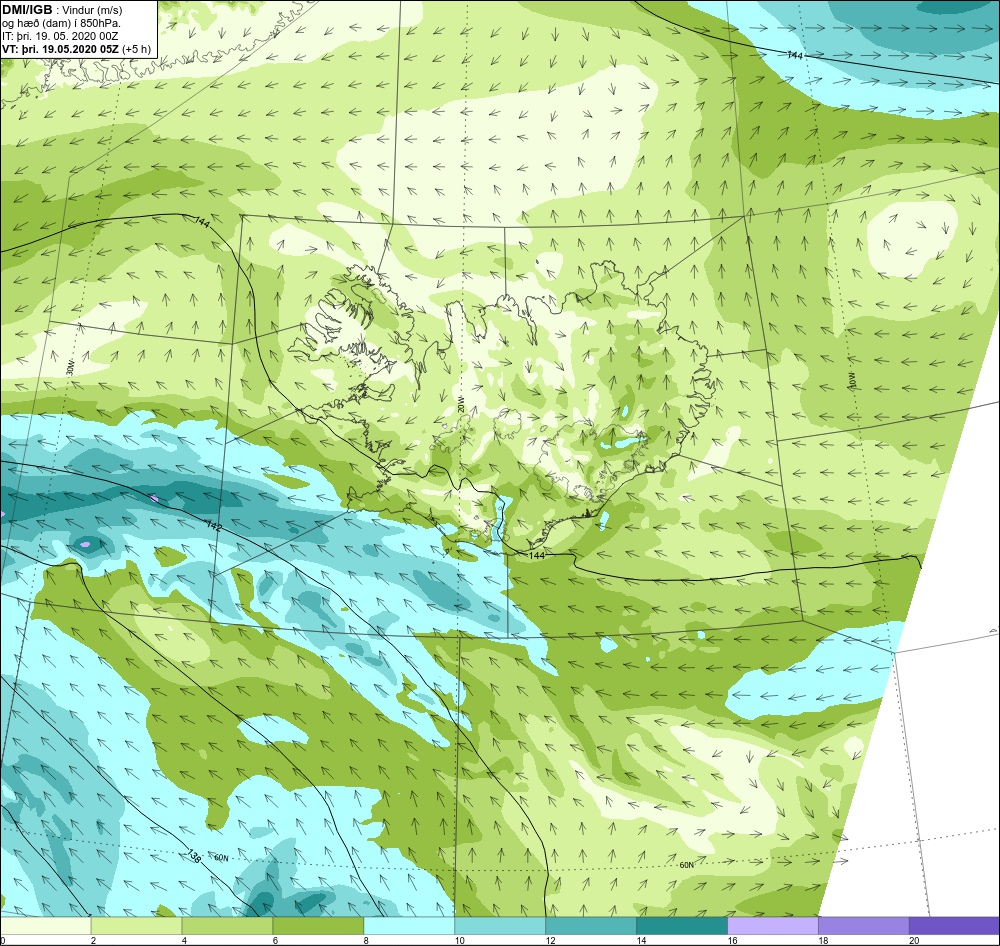Click the legend tick value "16"
The width and height of the screenshot is (1000, 946).
click(732, 940)
